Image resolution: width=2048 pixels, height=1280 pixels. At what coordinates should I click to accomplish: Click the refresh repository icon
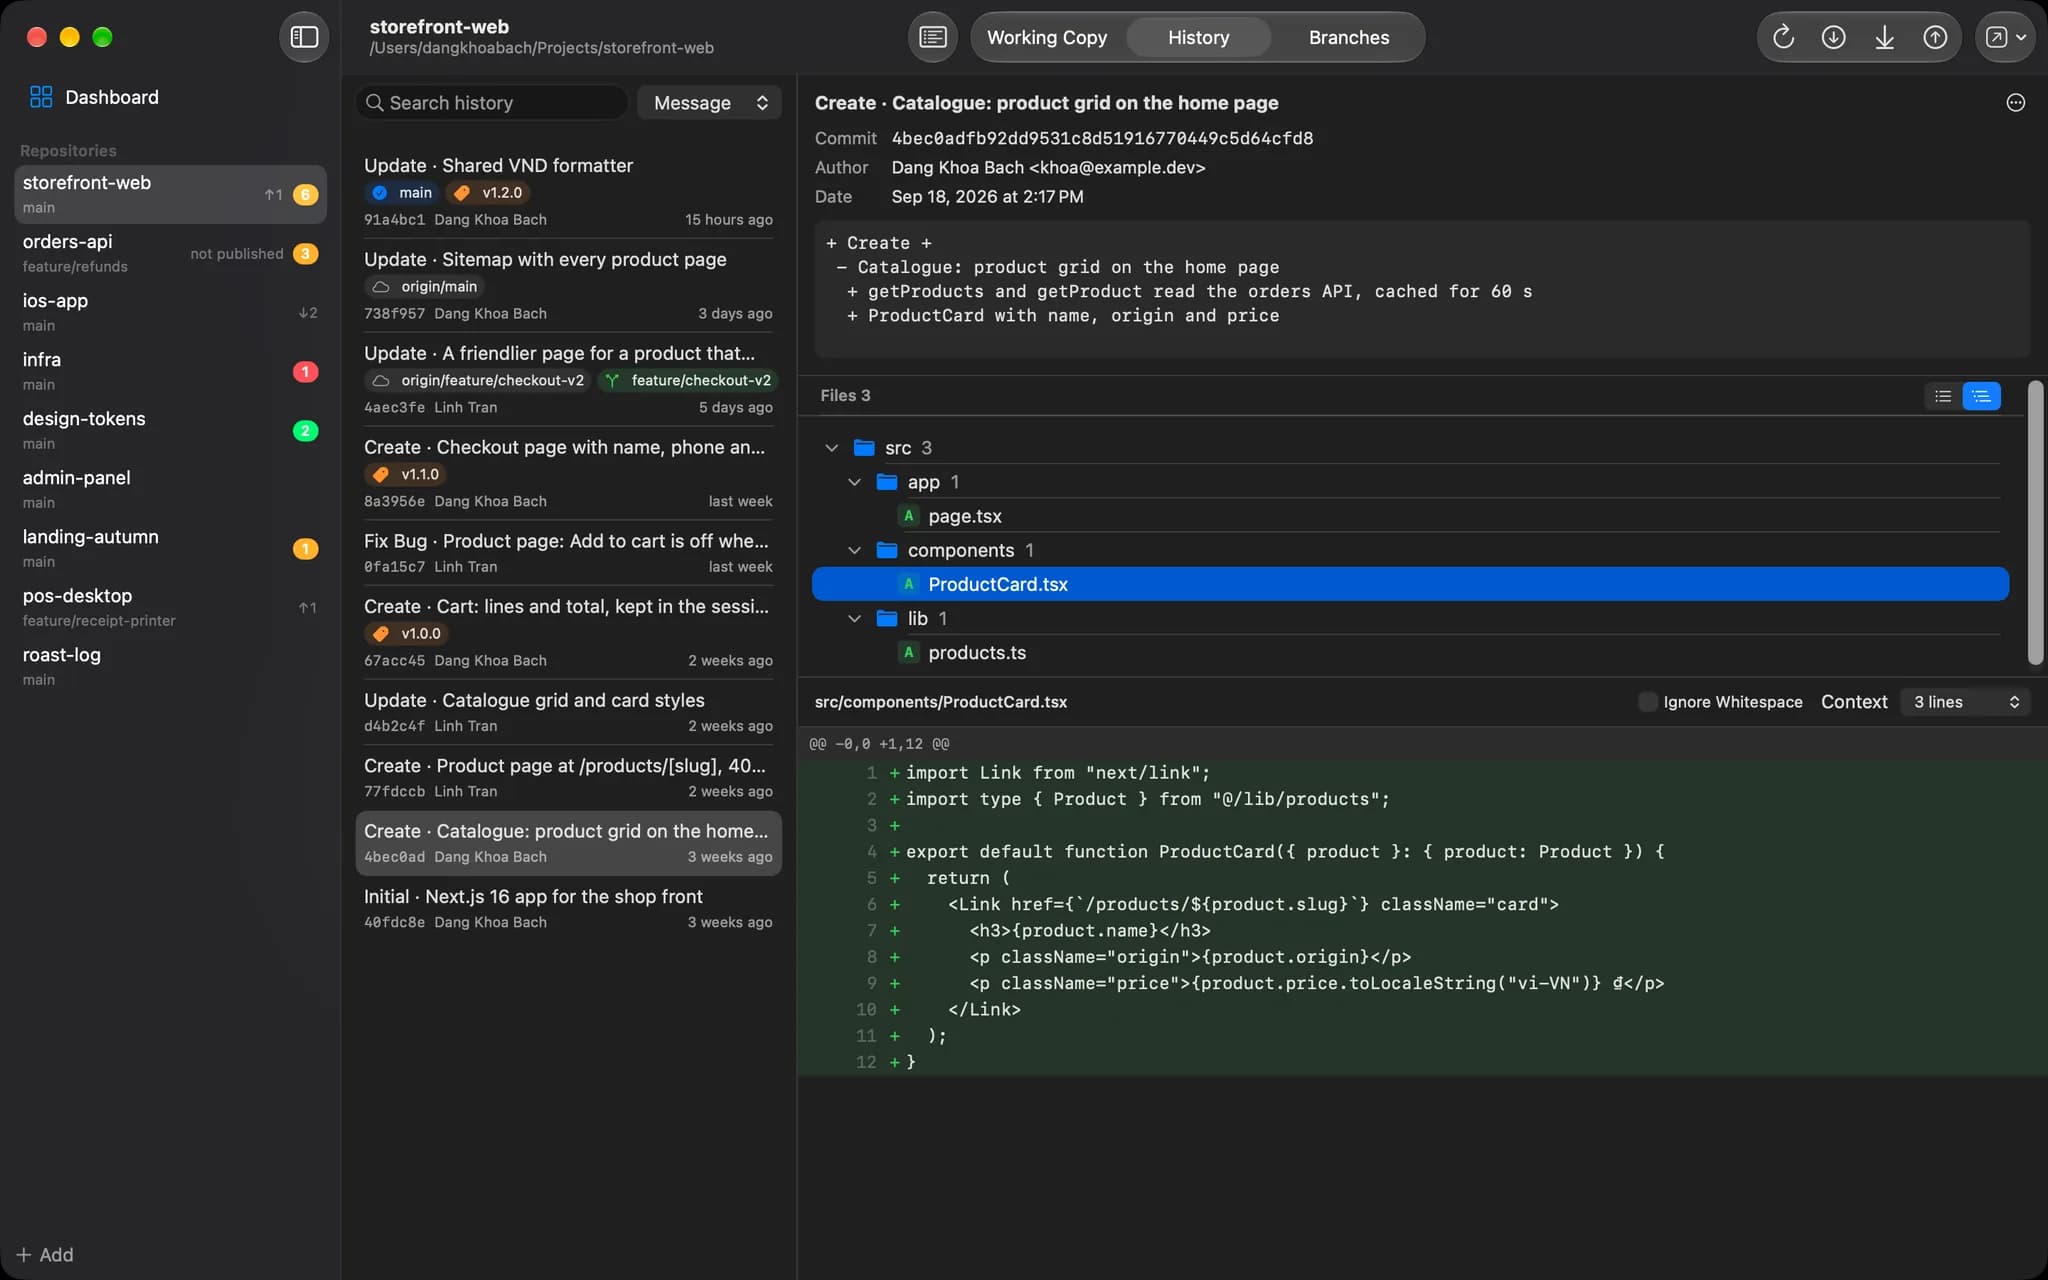point(1783,37)
